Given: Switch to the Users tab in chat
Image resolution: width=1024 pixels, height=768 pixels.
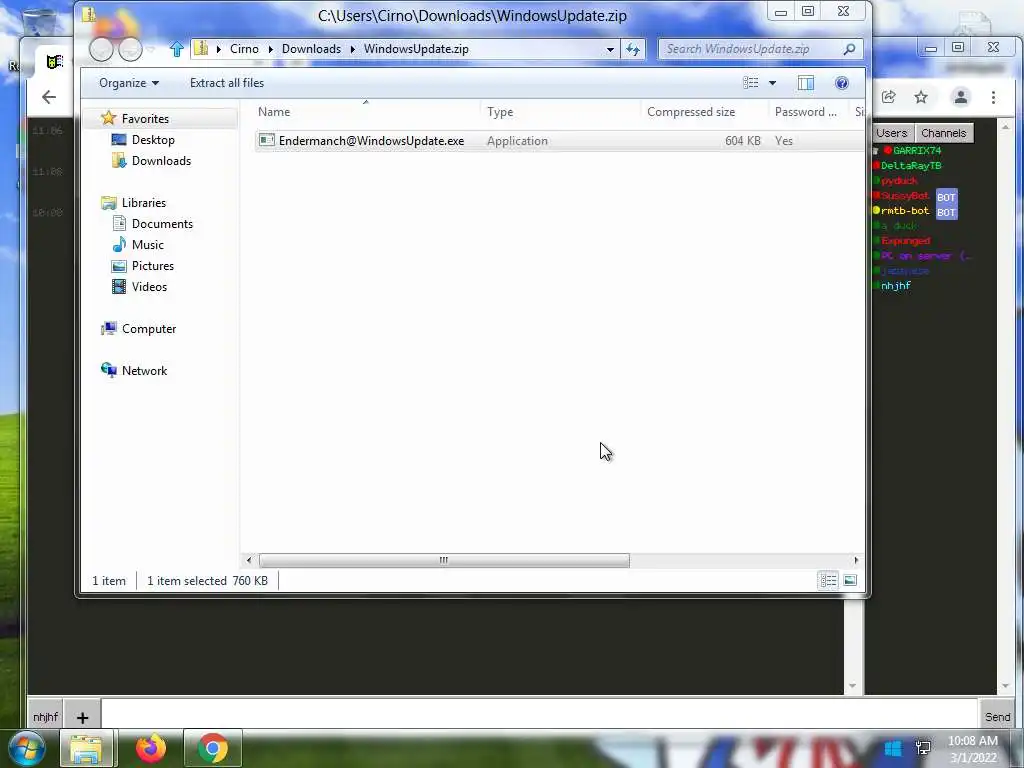Looking at the screenshot, I should tap(891, 133).
